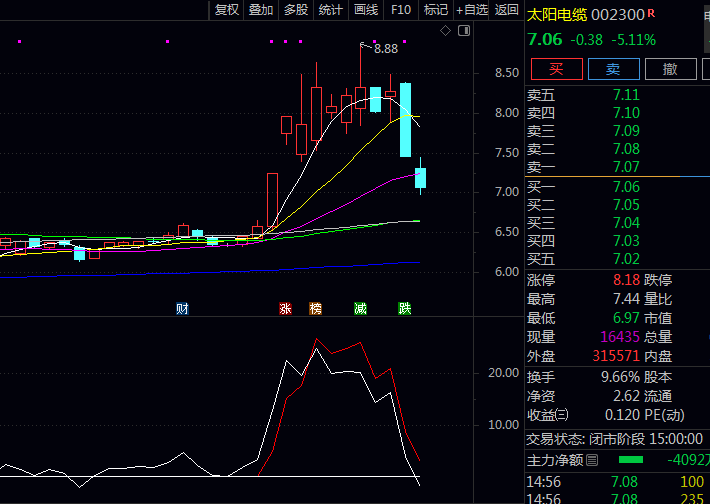
Task: Open the 画线 drawing tools
Action: 366,10
